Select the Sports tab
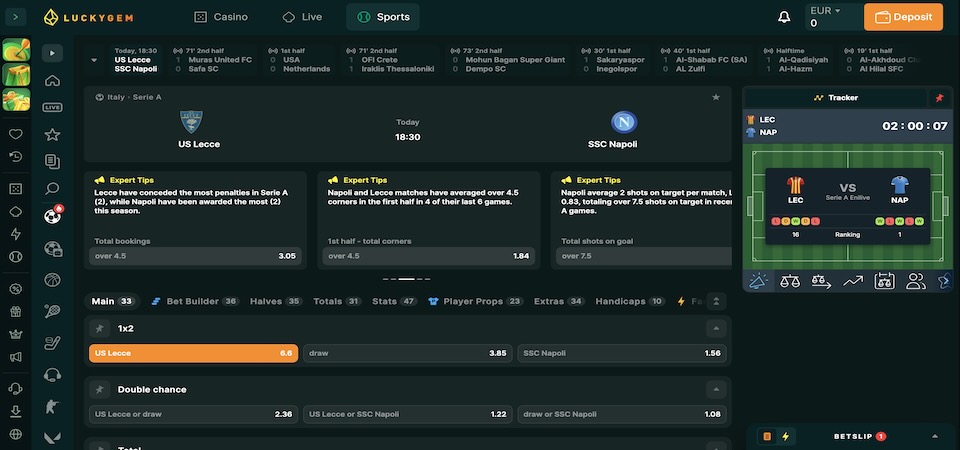The width and height of the screenshot is (960, 450). pos(383,17)
